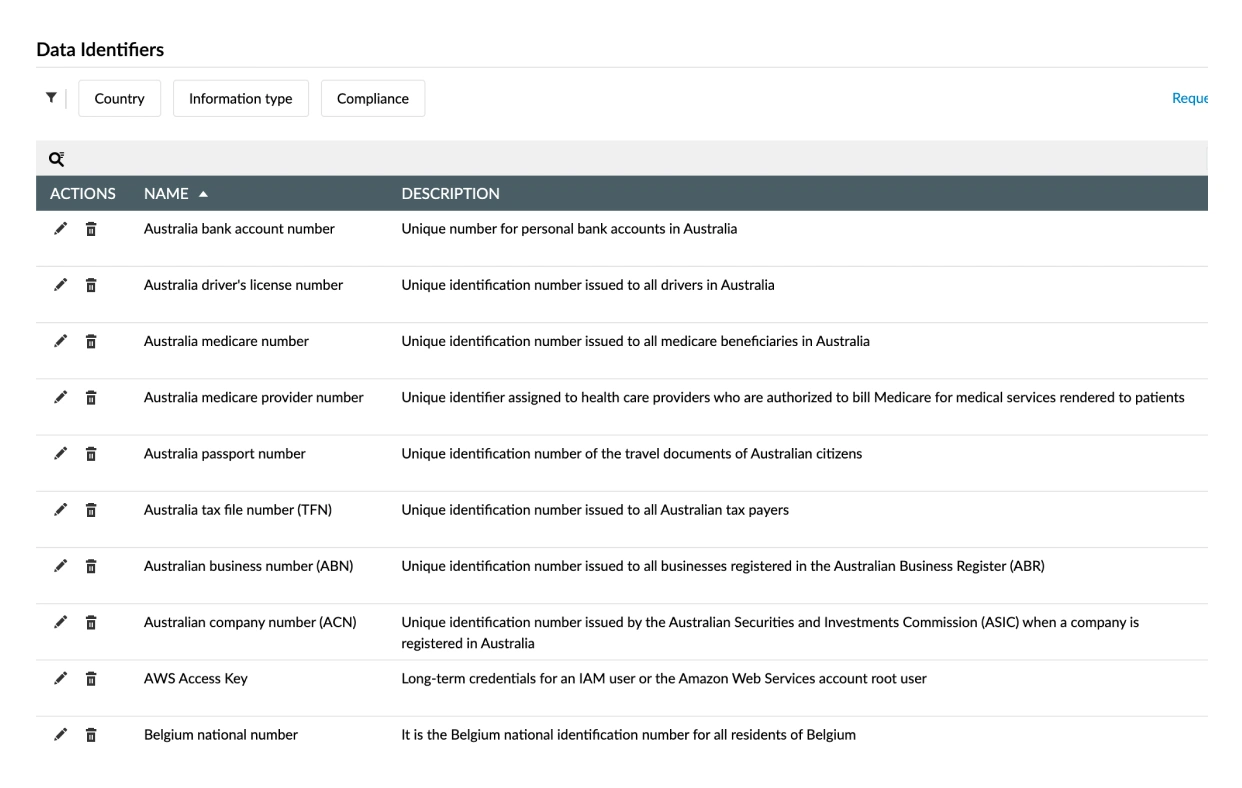The image size is (1242, 788).
Task: Delete Australian company number (ACN)
Action: point(90,622)
